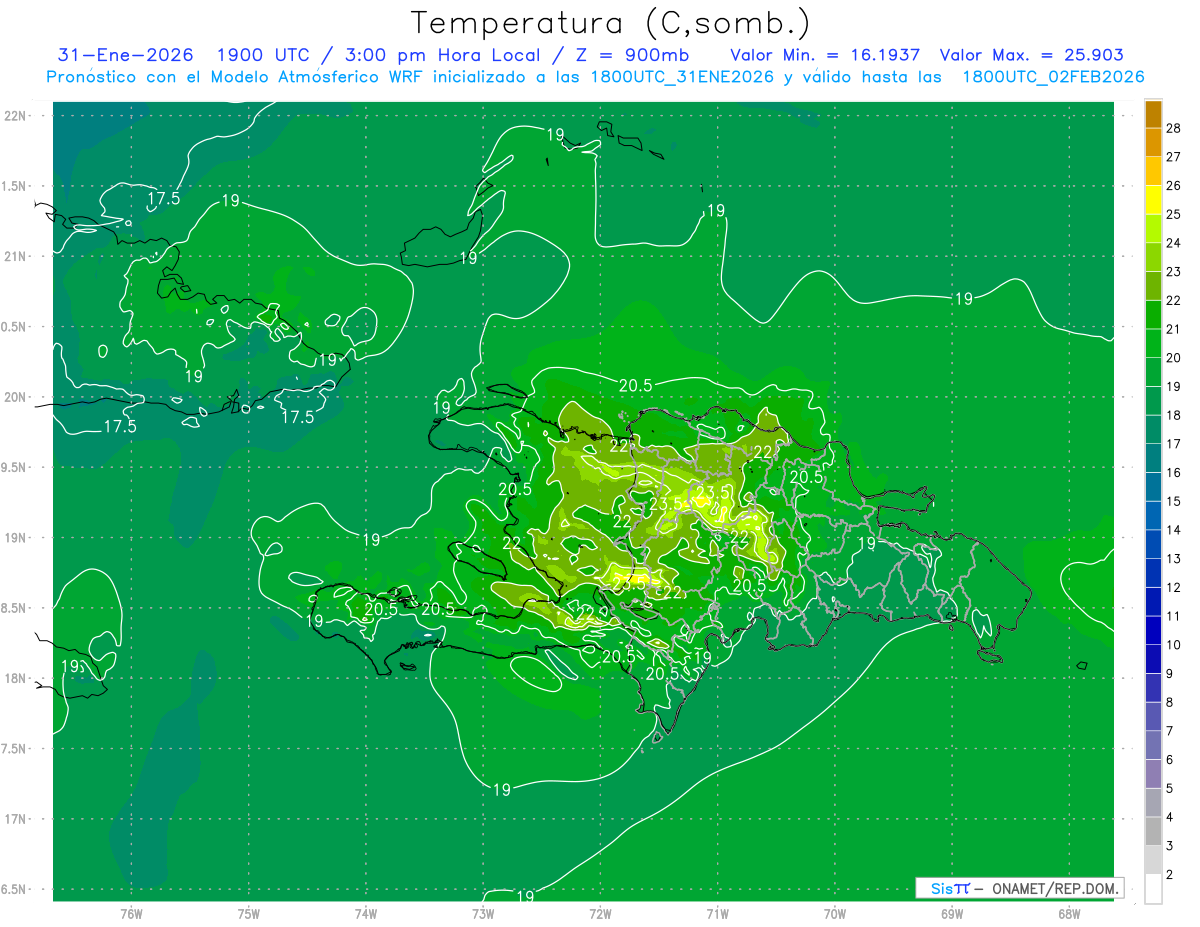The width and height of the screenshot is (1200, 927).
Task: Click the "73W" longitude axis label
Action: point(483,913)
